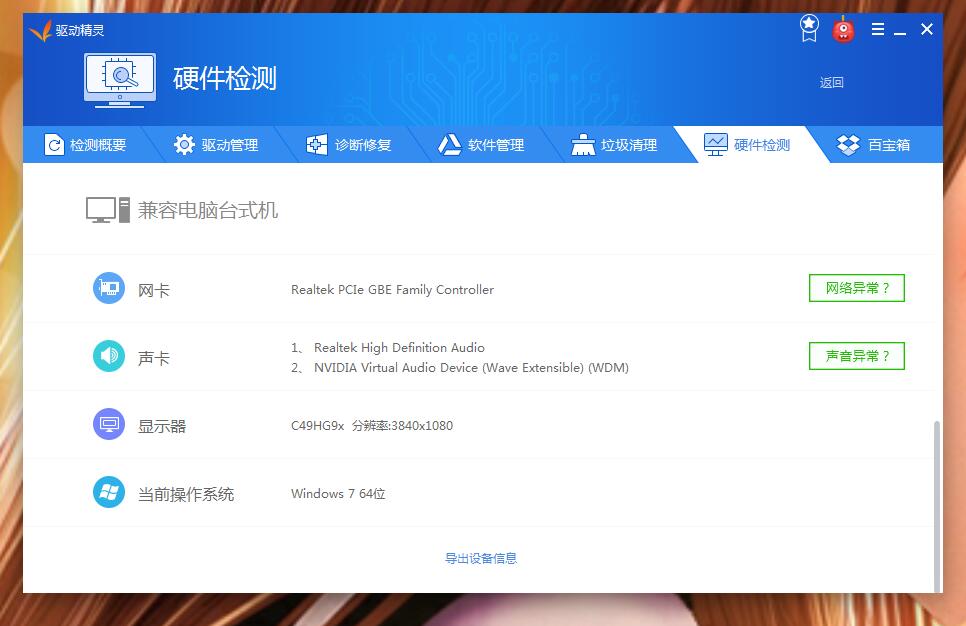
Task: Click the desktop computer icon beside 兼容电脑台式机
Action: [x=108, y=210]
